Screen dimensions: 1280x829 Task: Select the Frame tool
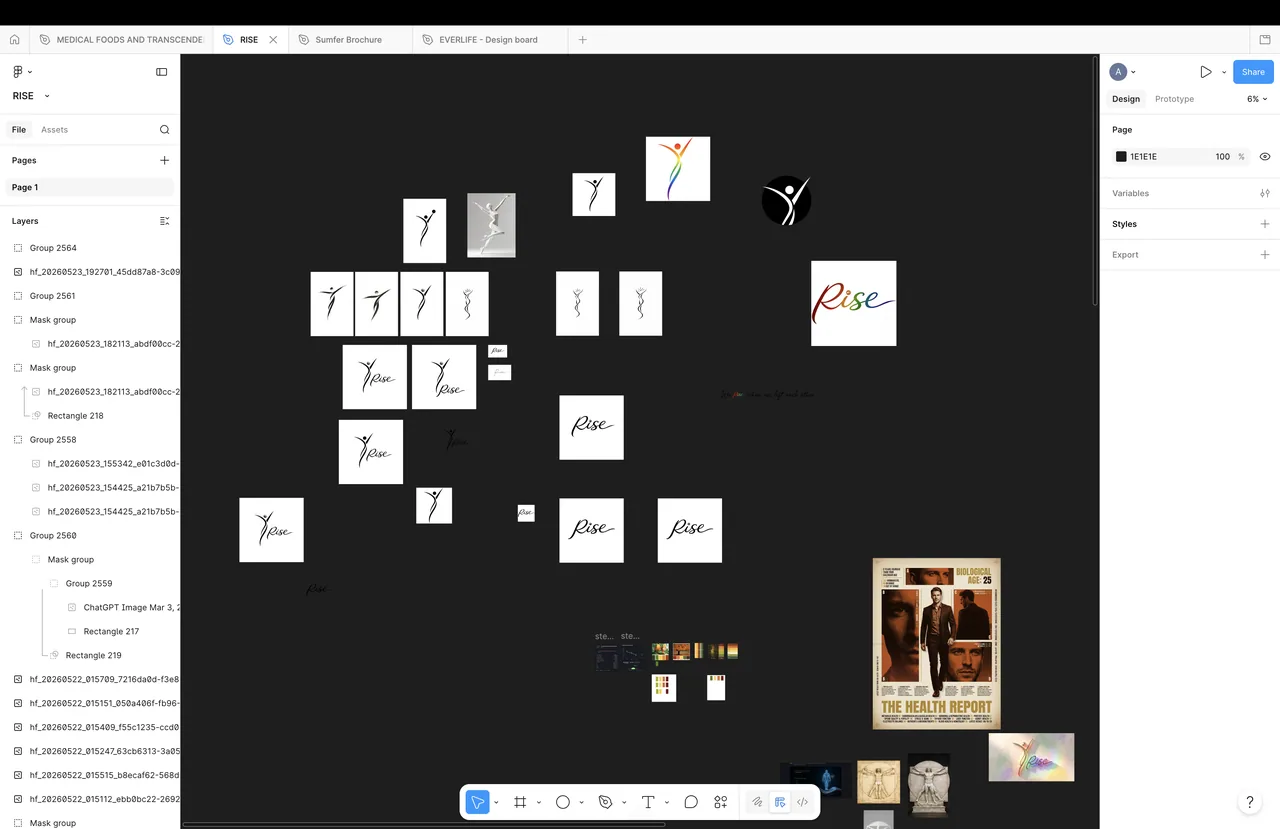coord(520,802)
